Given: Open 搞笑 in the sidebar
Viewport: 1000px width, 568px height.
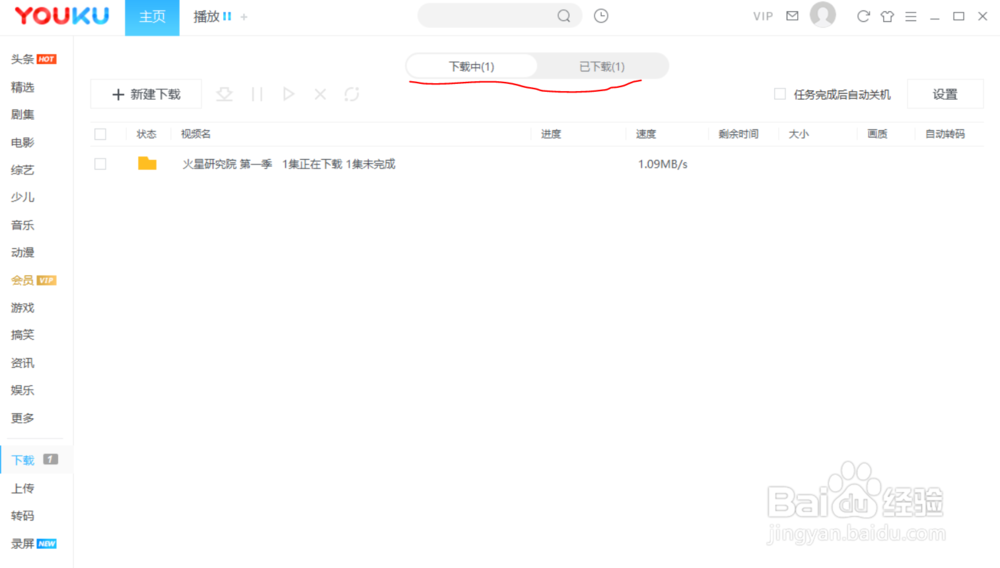Looking at the screenshot, I should point(22,335).
